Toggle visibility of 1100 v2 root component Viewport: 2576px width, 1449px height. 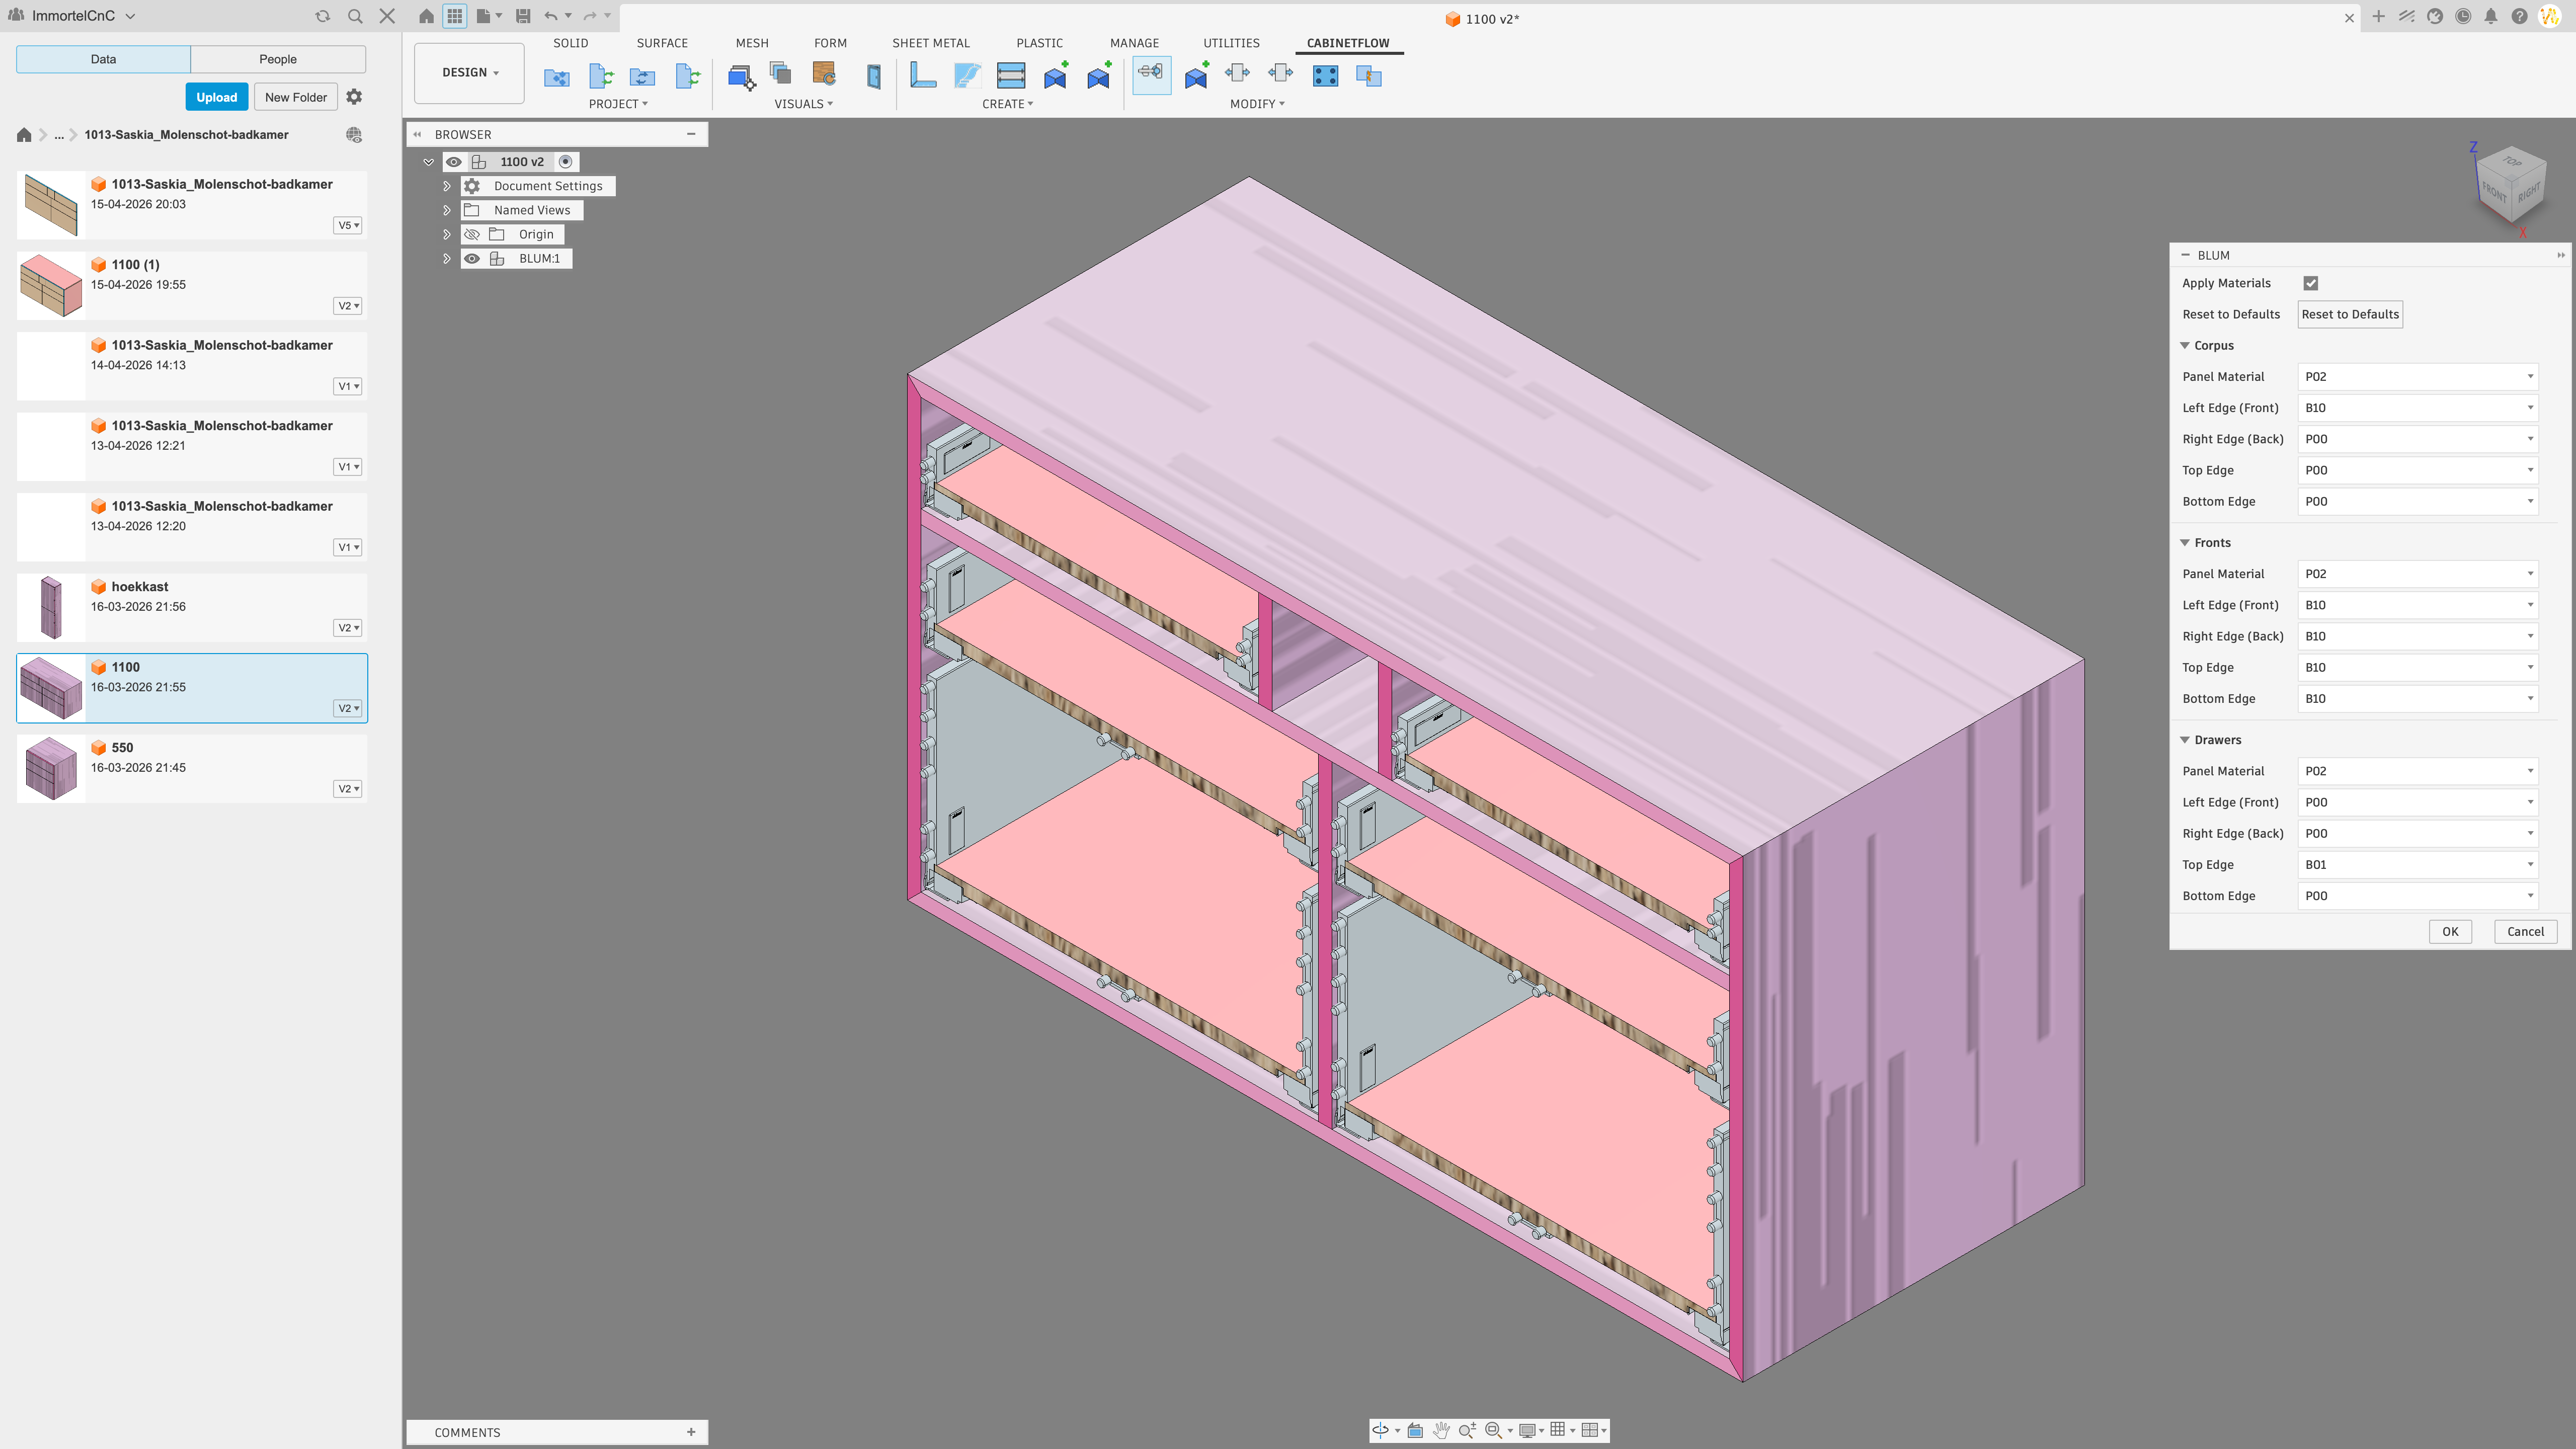pos(454,162)
